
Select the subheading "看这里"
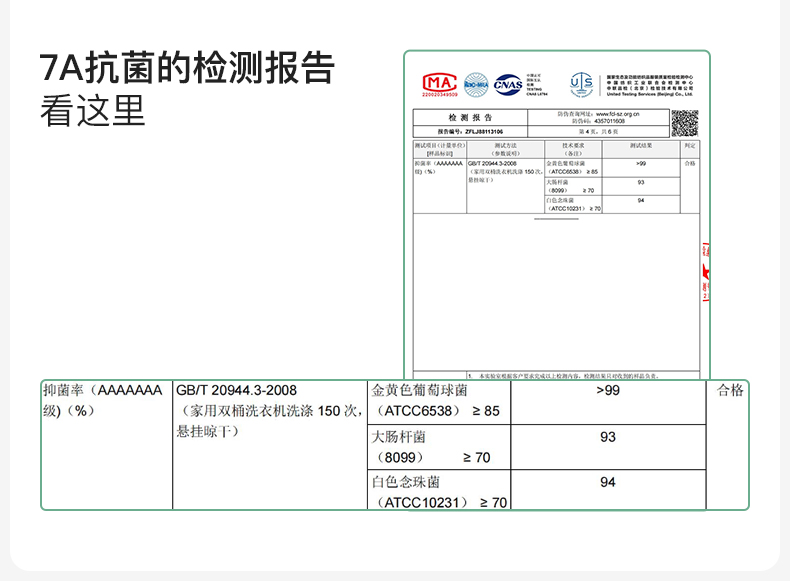click(93, 111)
